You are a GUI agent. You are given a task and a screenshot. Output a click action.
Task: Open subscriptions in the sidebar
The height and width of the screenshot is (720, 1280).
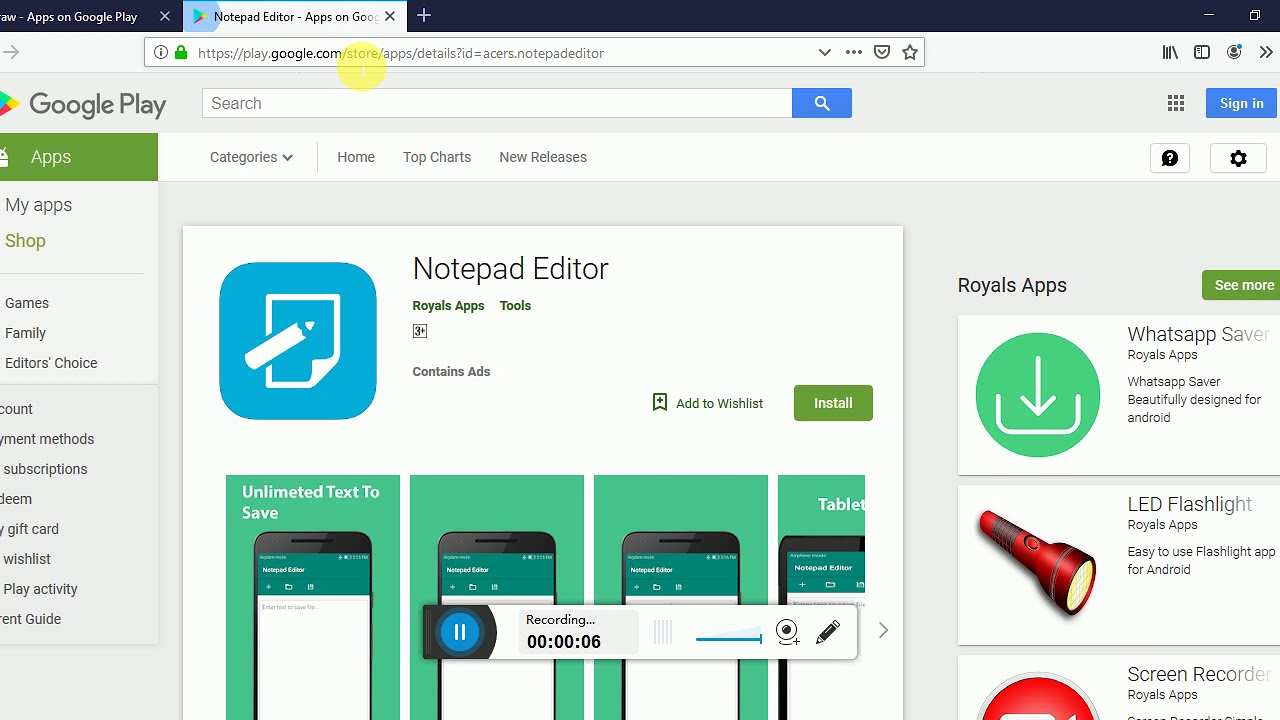(44, 469)
